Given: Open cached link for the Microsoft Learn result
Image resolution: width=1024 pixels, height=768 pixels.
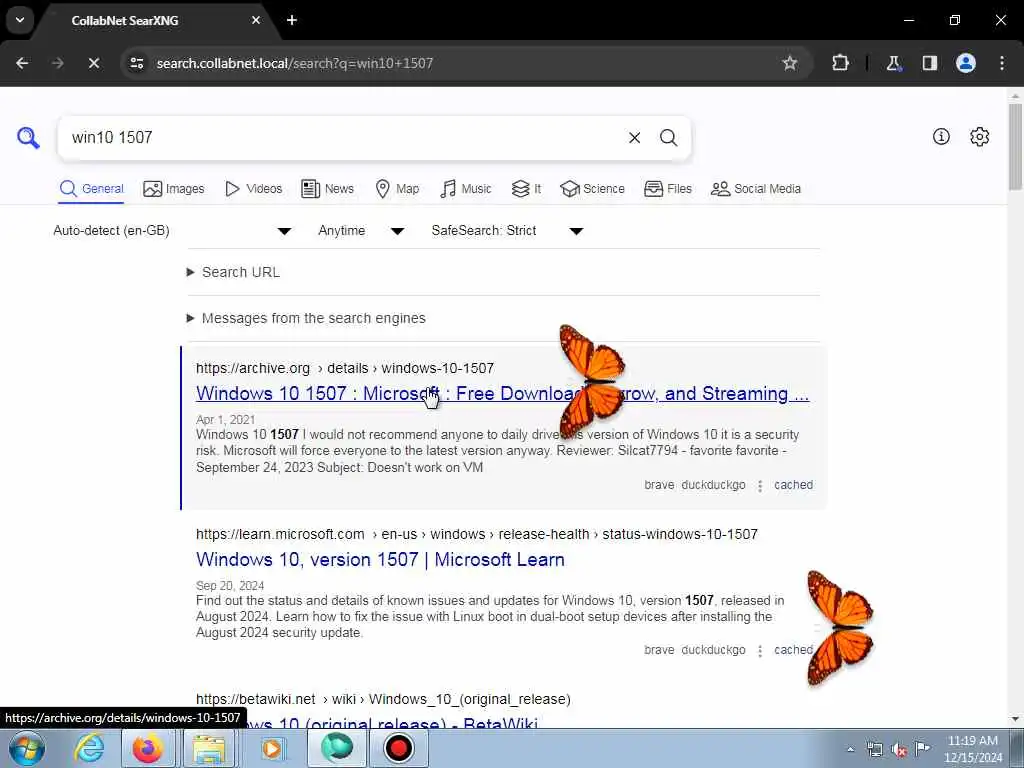Looking at the screenshot, I should (x=793, y=650).
